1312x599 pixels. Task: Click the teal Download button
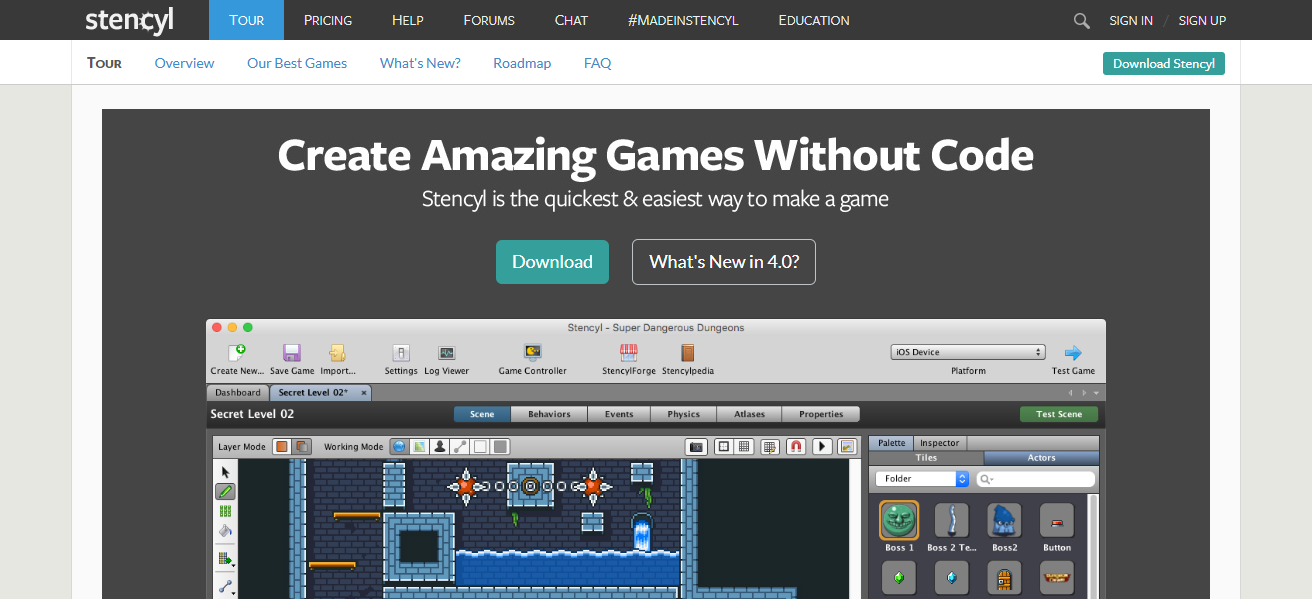tap(552, 262)
